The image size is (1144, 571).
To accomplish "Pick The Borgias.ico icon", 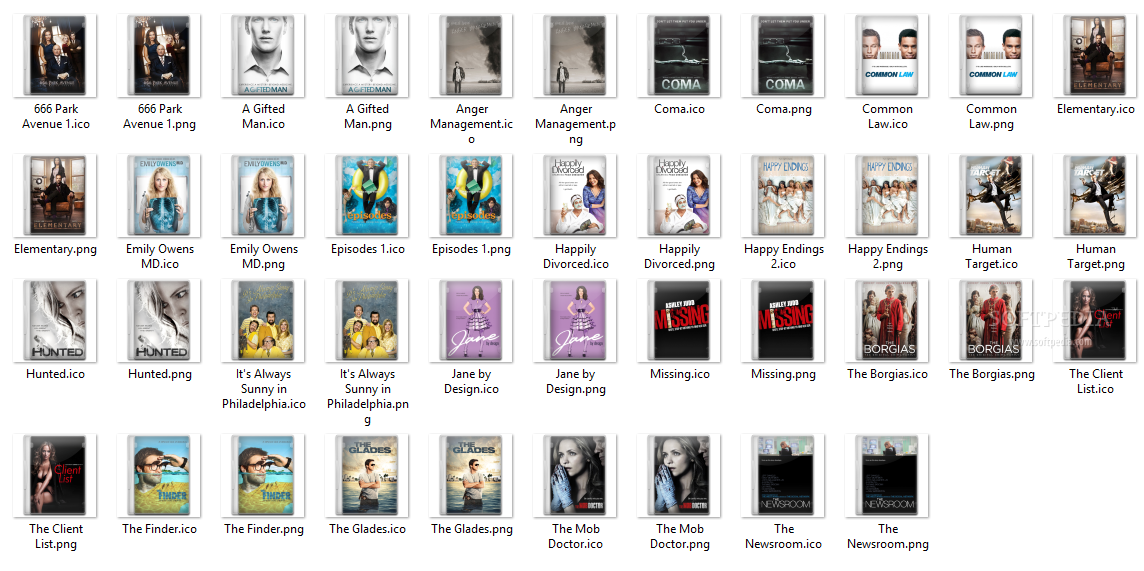I will point(887,321).
